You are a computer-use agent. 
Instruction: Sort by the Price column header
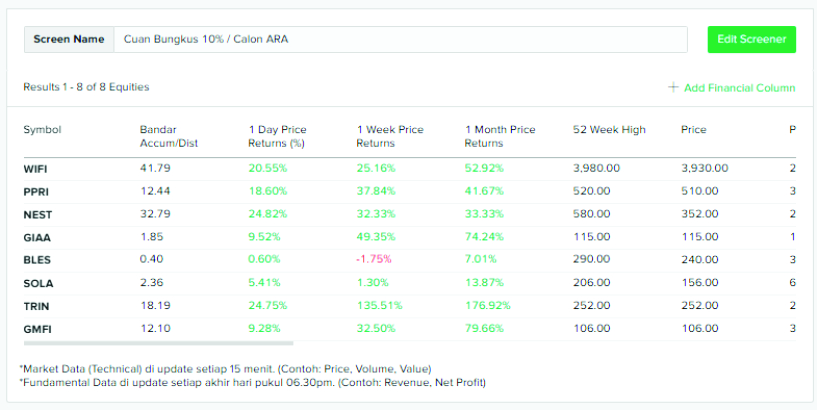[x=693, y=130]
